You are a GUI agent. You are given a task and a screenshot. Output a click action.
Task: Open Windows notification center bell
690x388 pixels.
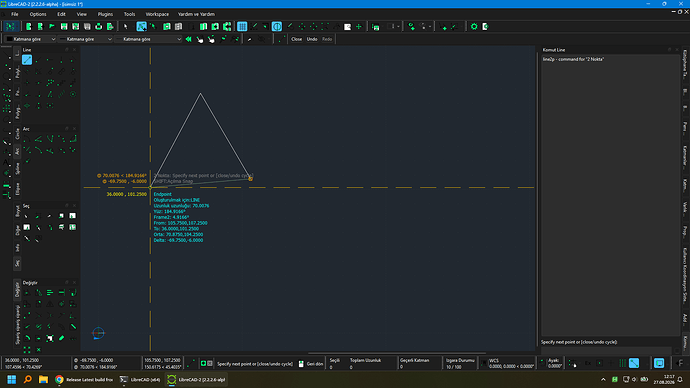[681, 379]
